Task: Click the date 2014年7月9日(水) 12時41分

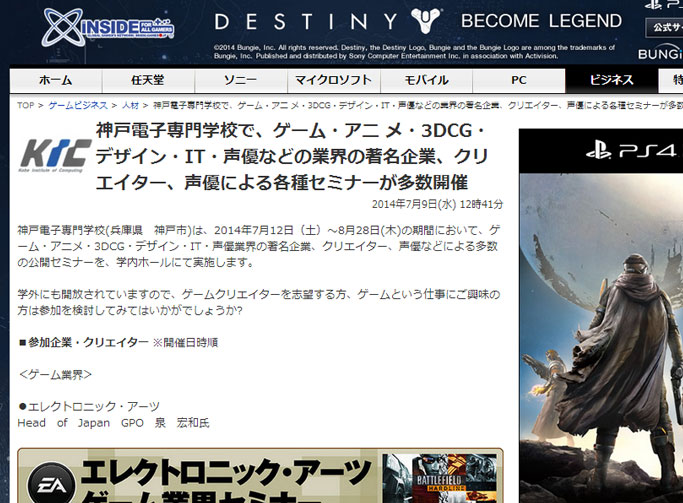Action: coord(437,204)
